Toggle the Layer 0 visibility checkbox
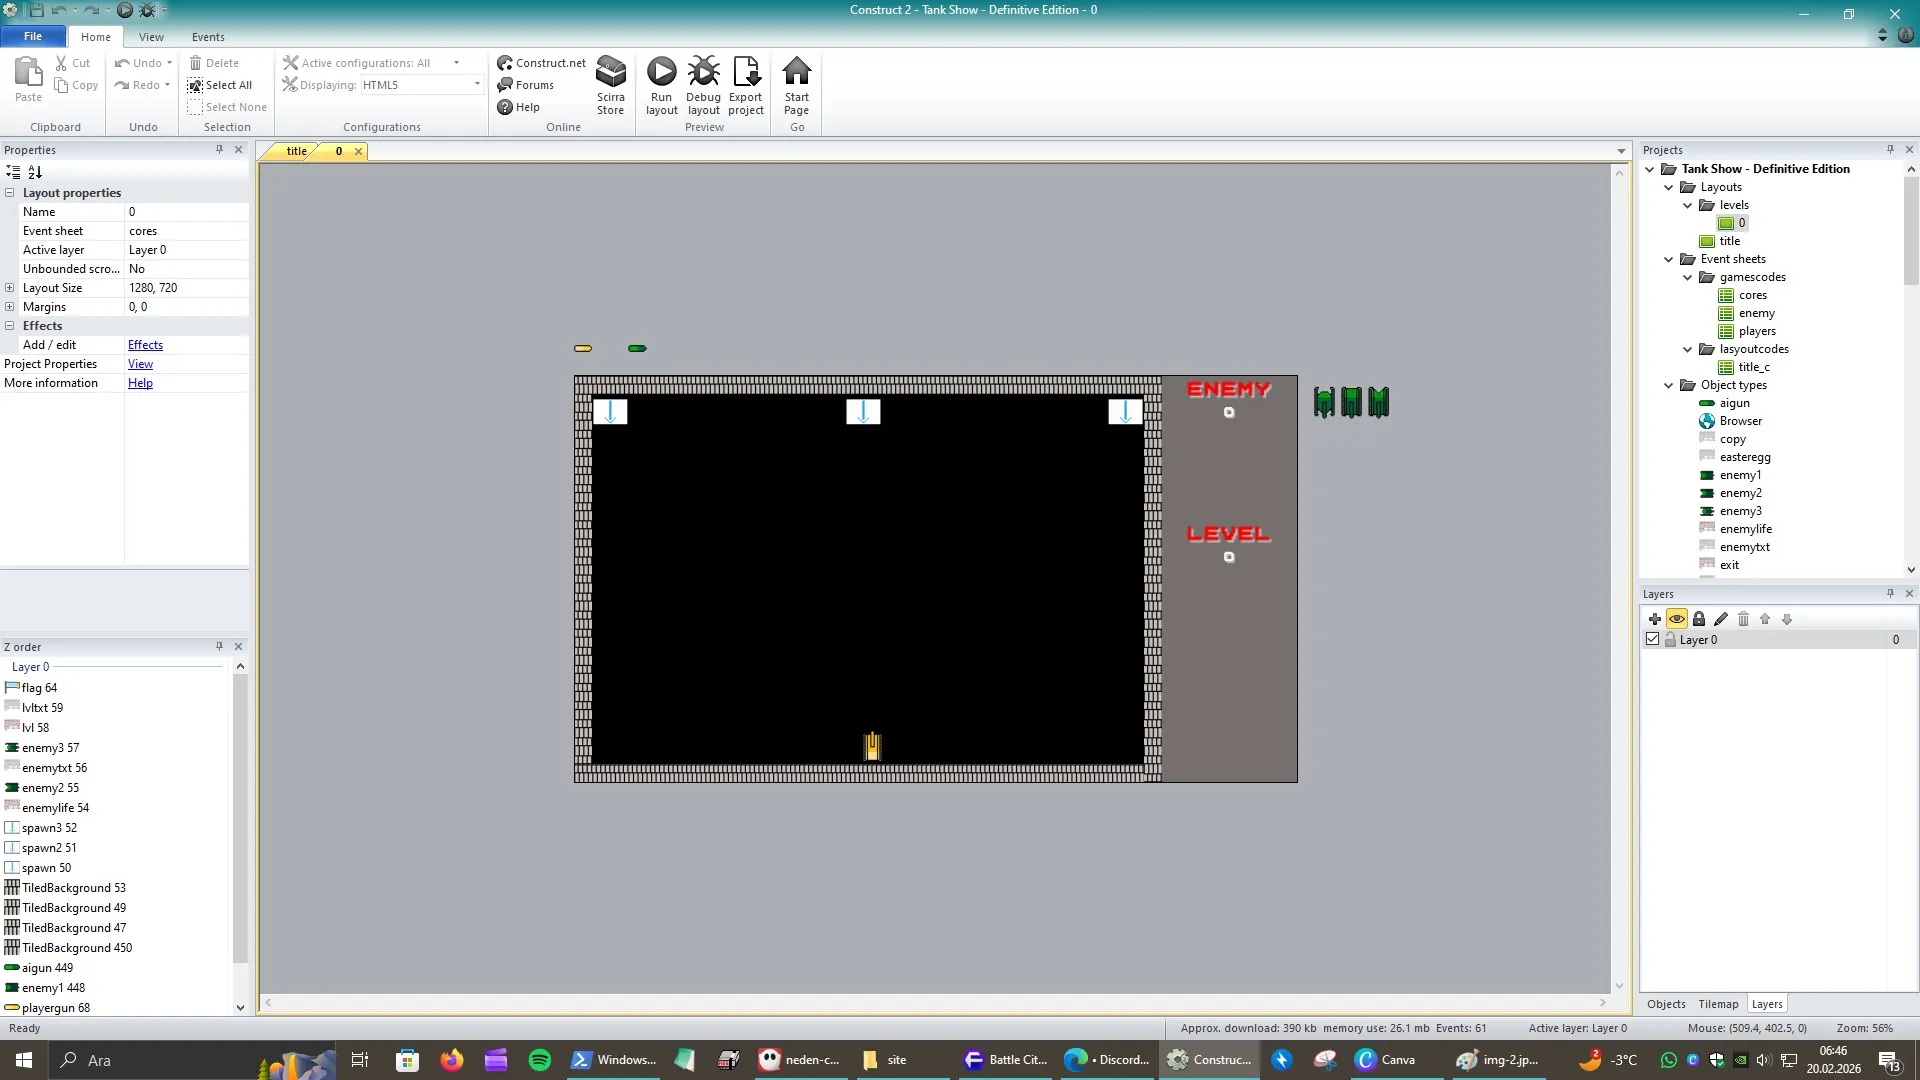 [x=1652, y=639]
